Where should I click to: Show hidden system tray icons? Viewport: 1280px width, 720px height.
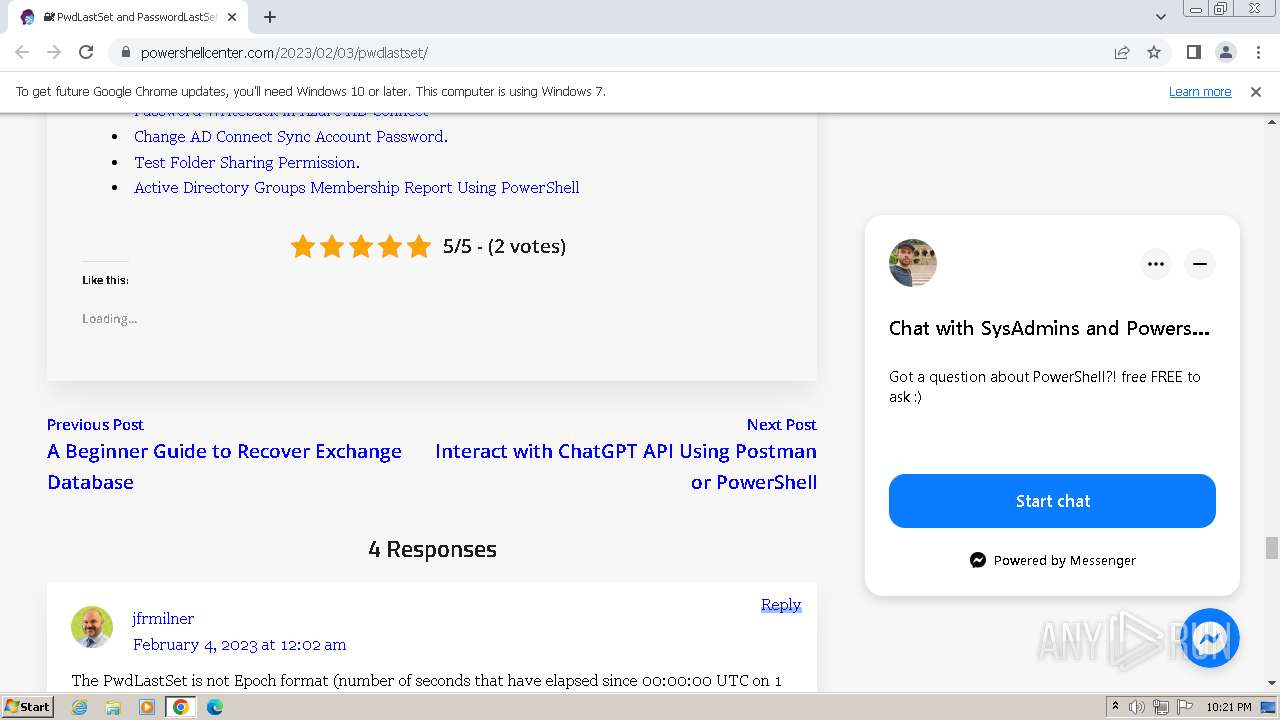click(x=1115, y=707)
